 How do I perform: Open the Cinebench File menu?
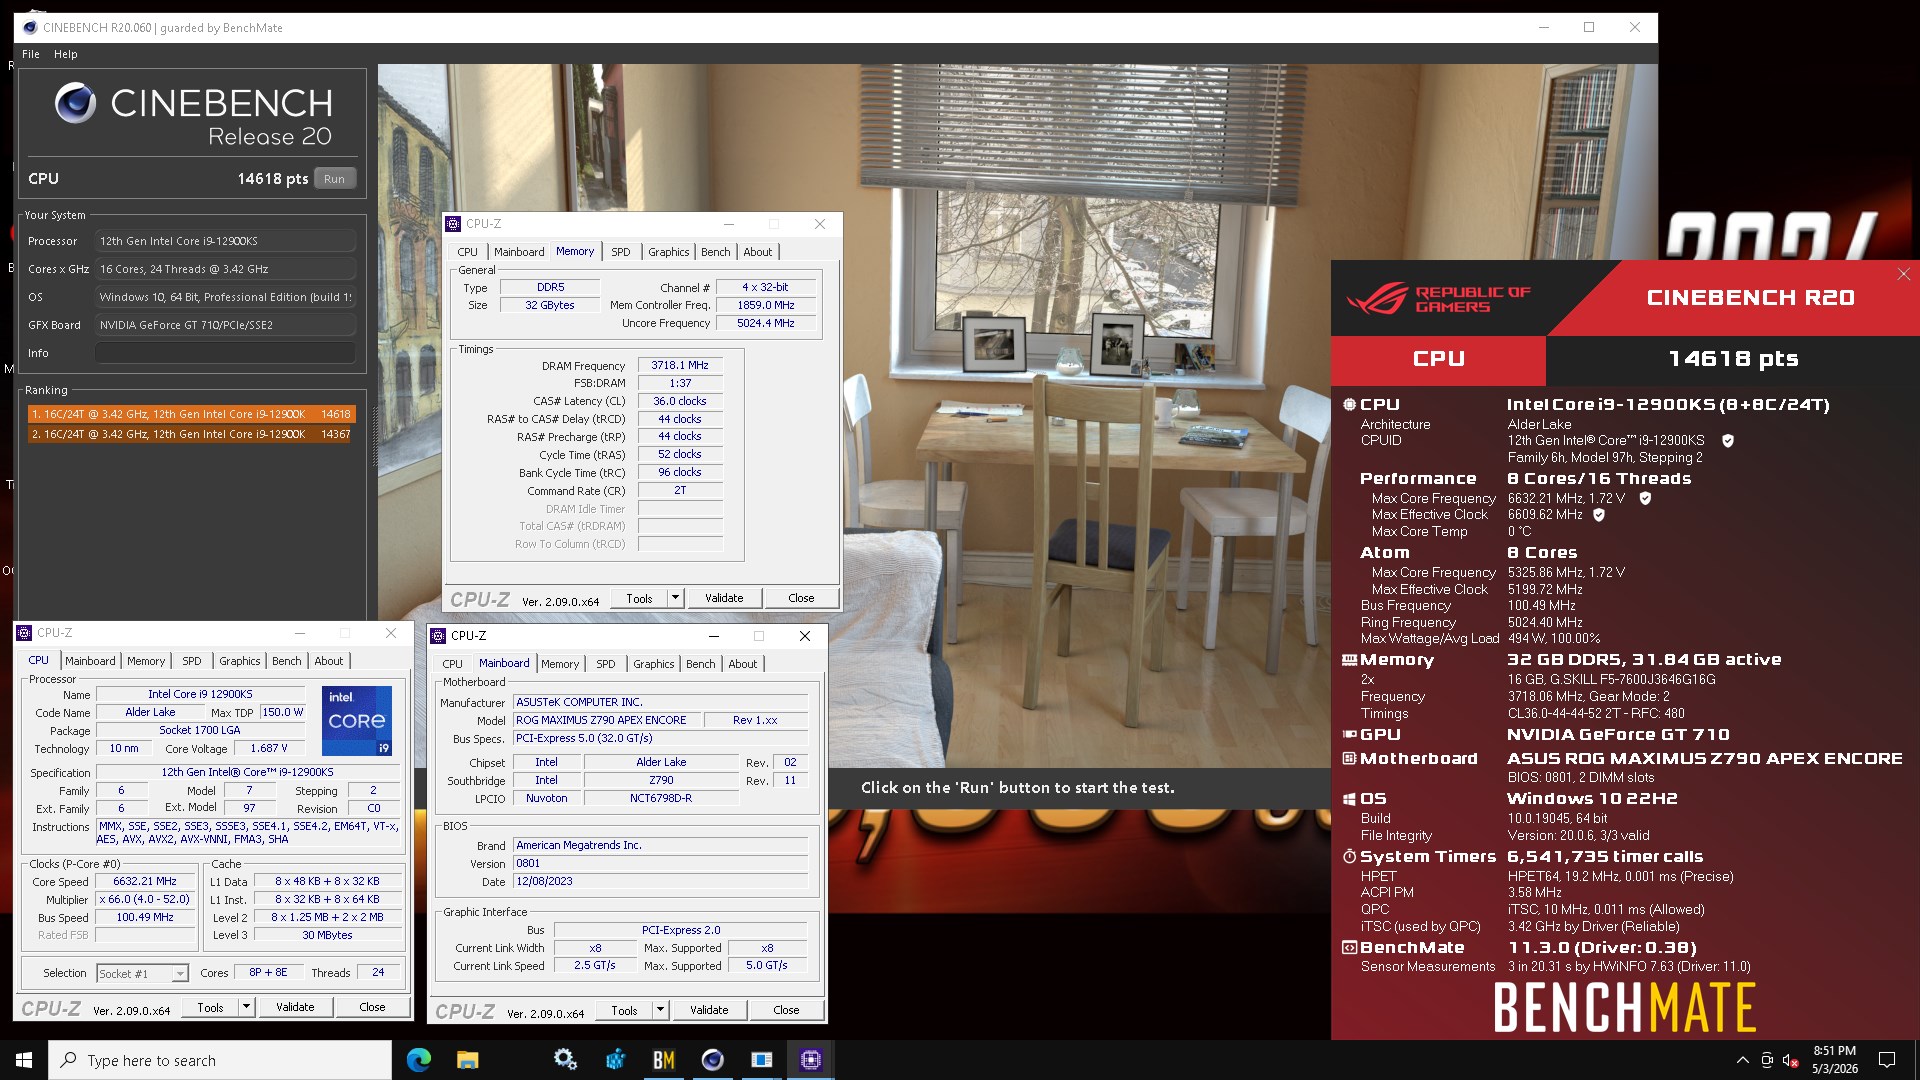pos(31,54)
